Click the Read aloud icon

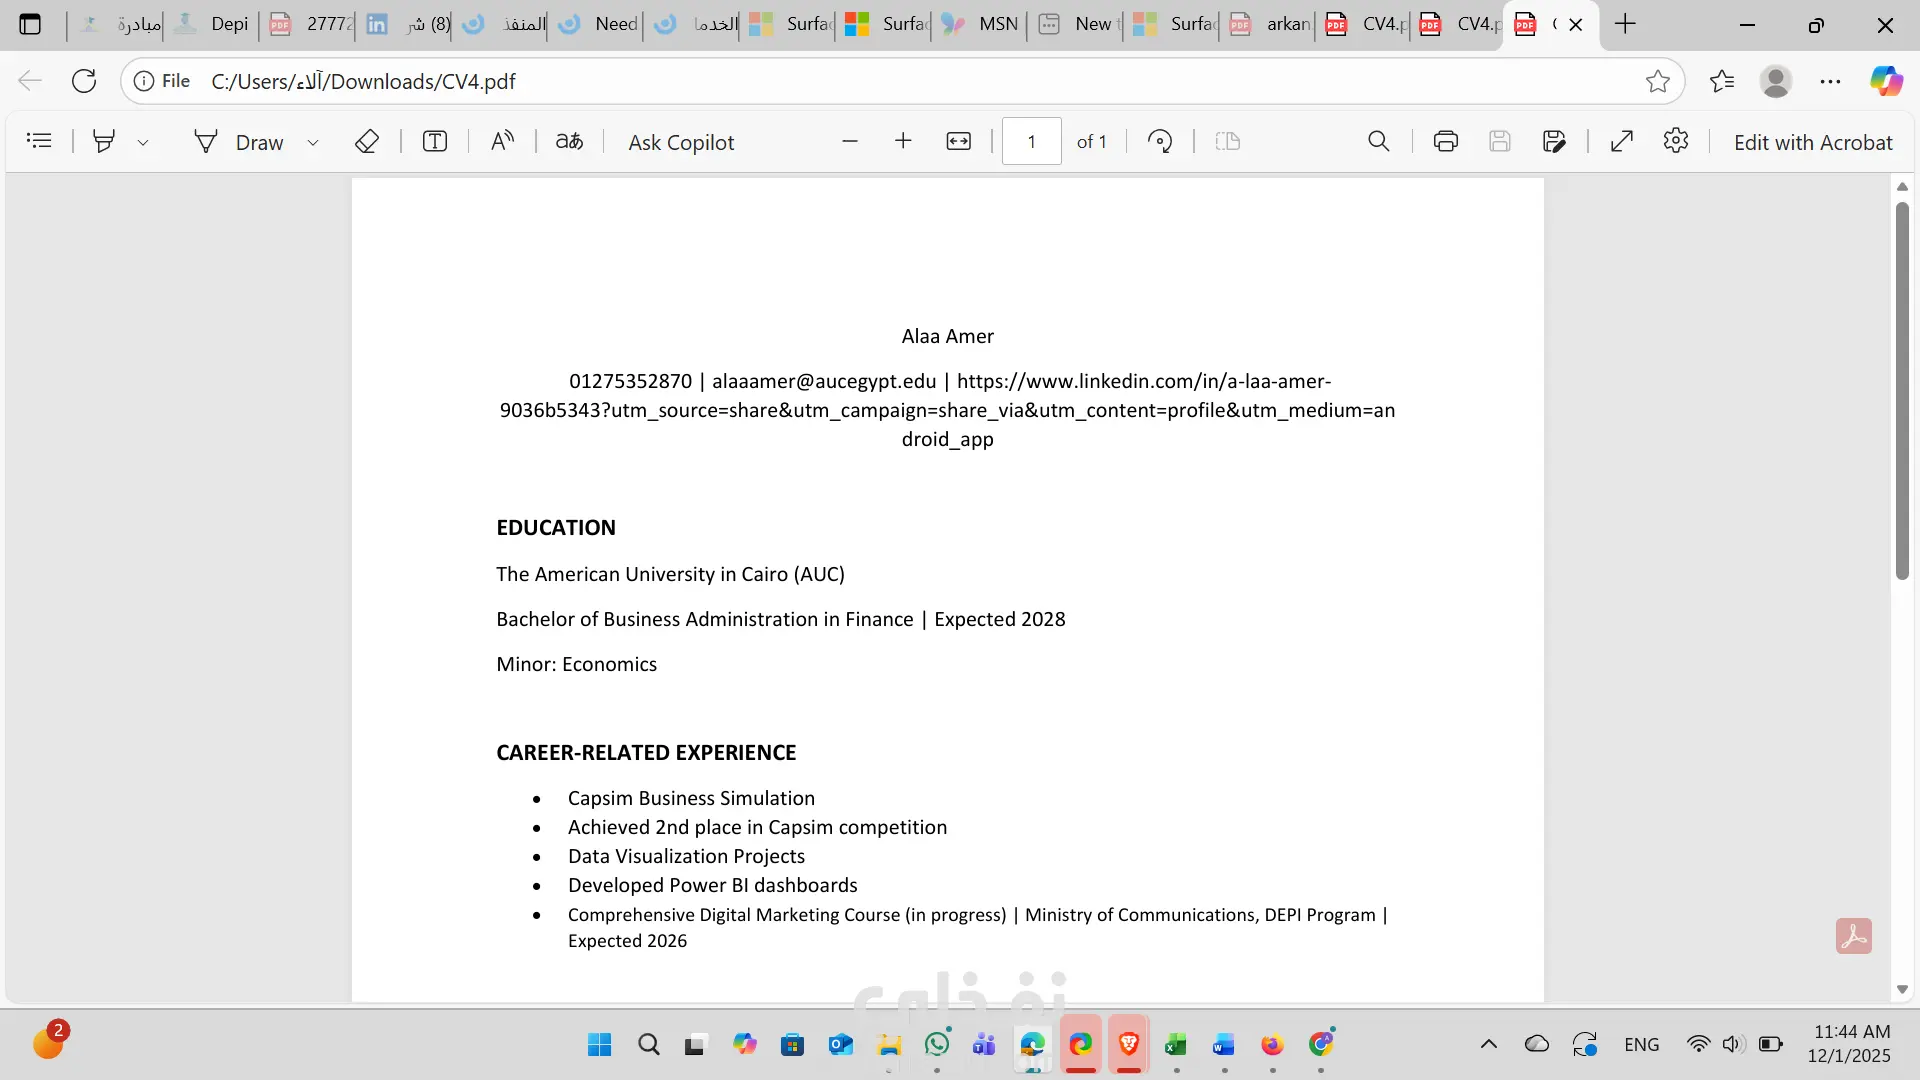[x=502, y=141]
